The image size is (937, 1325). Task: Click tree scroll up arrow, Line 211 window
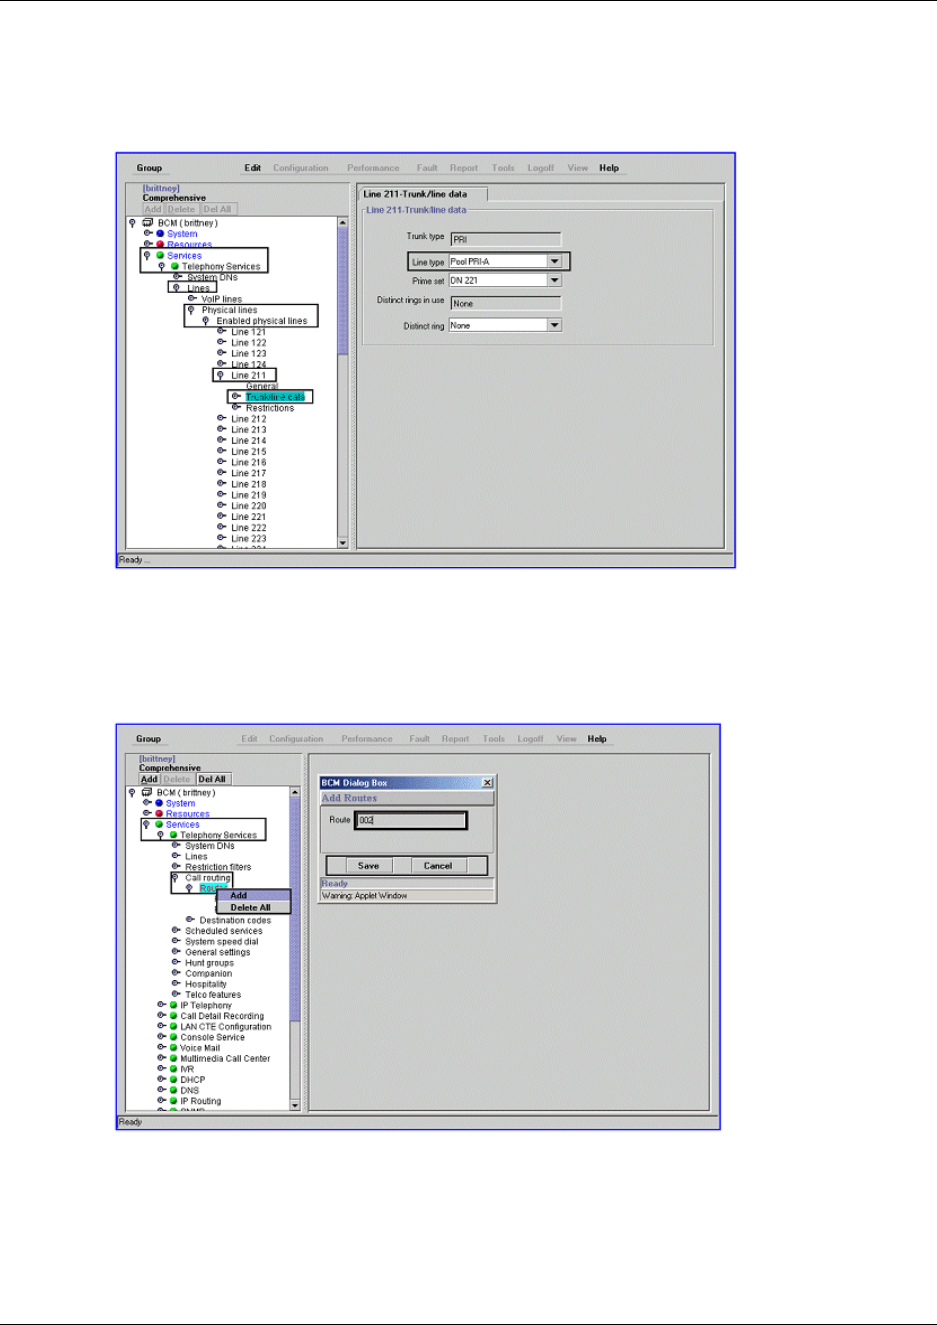(x=343, y=223)
